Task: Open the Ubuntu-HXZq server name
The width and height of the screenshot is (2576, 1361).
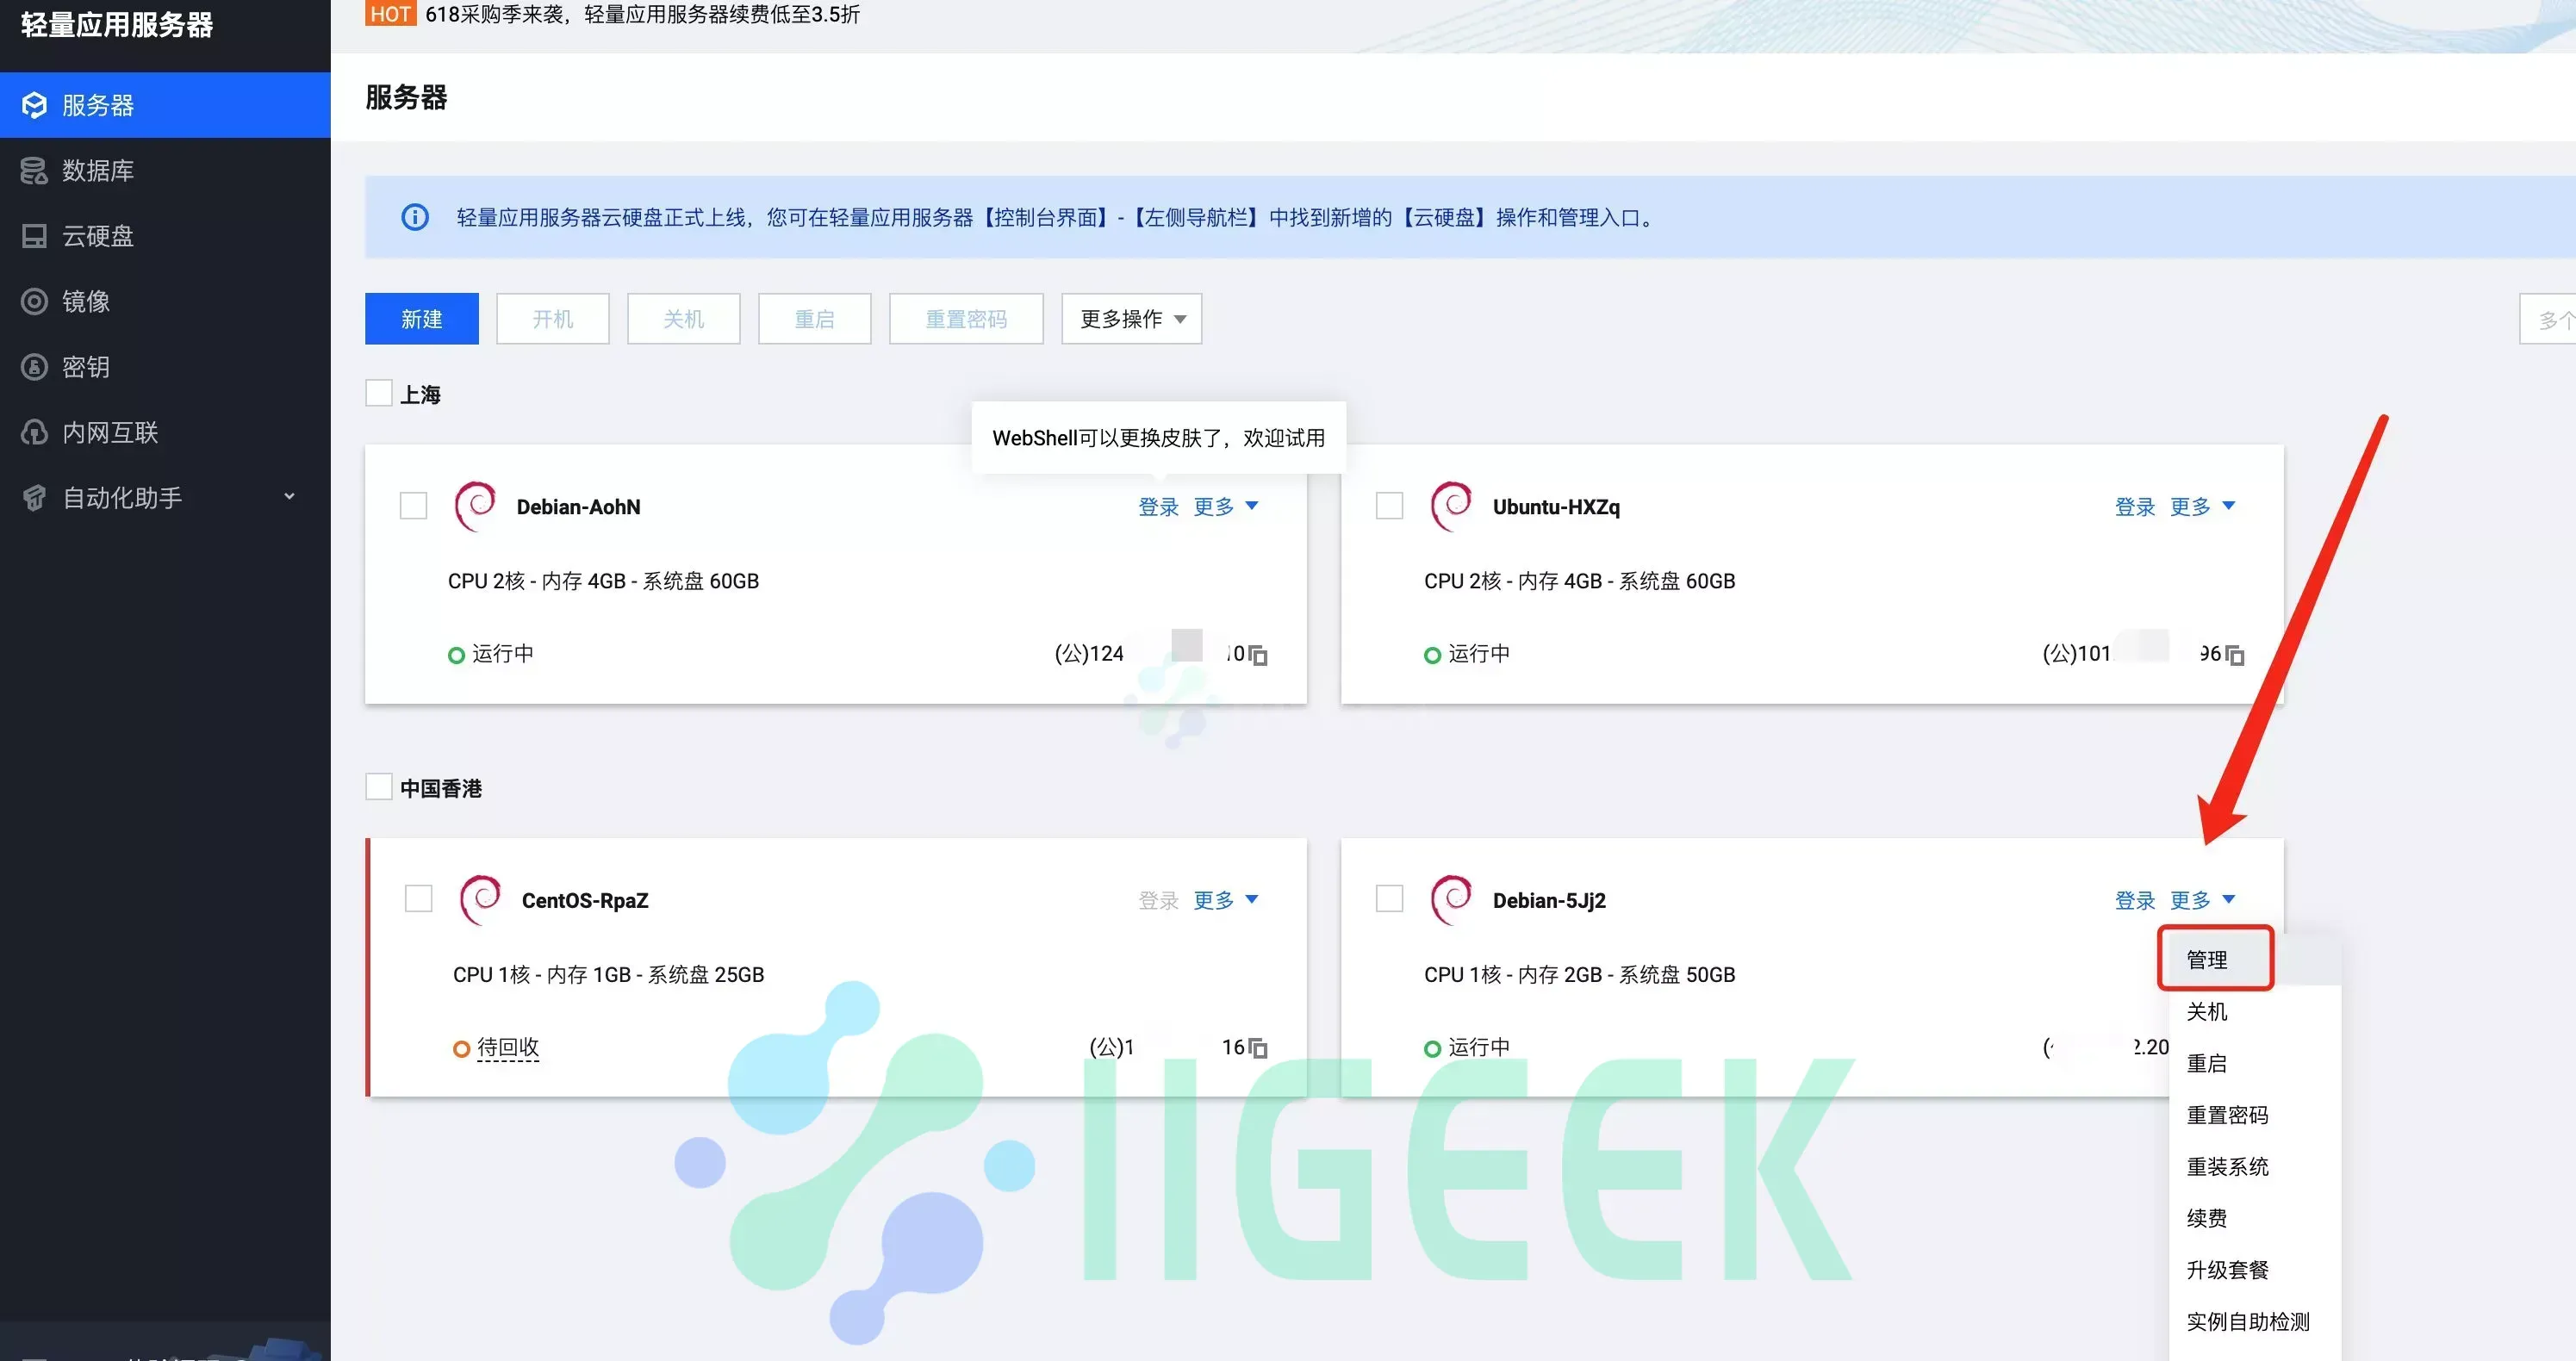Action: [1556, 507]
